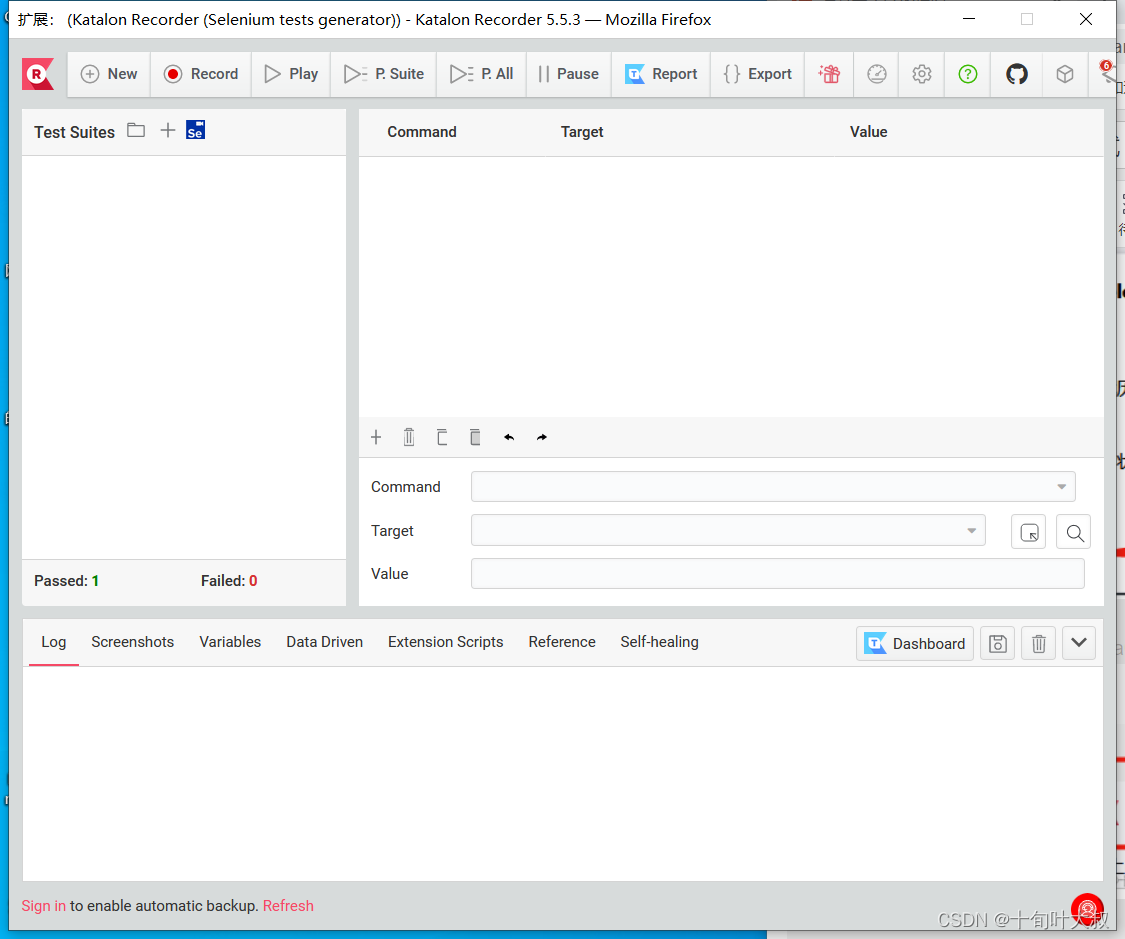The width and height of the screenshot is (1125, 939).
Task: Play the current test case
Action: pyautogui.click(x=291, y=74)
